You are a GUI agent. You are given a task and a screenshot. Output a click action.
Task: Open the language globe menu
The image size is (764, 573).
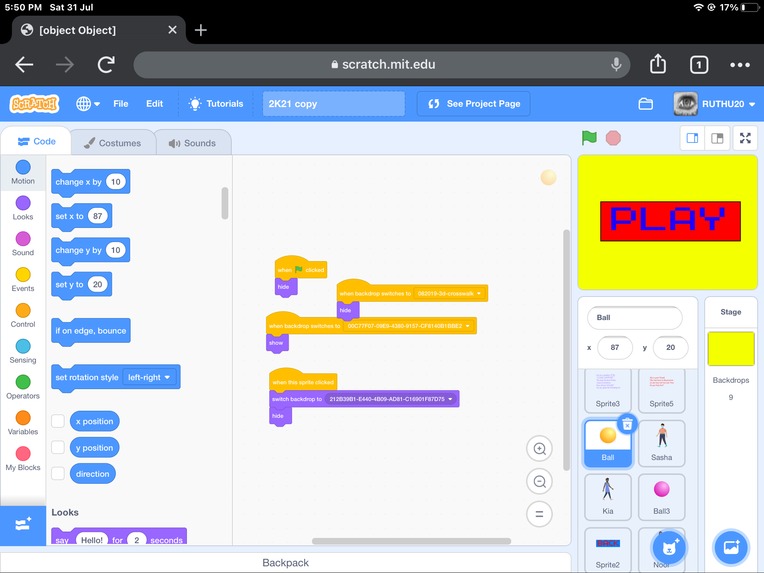point(88,104)
